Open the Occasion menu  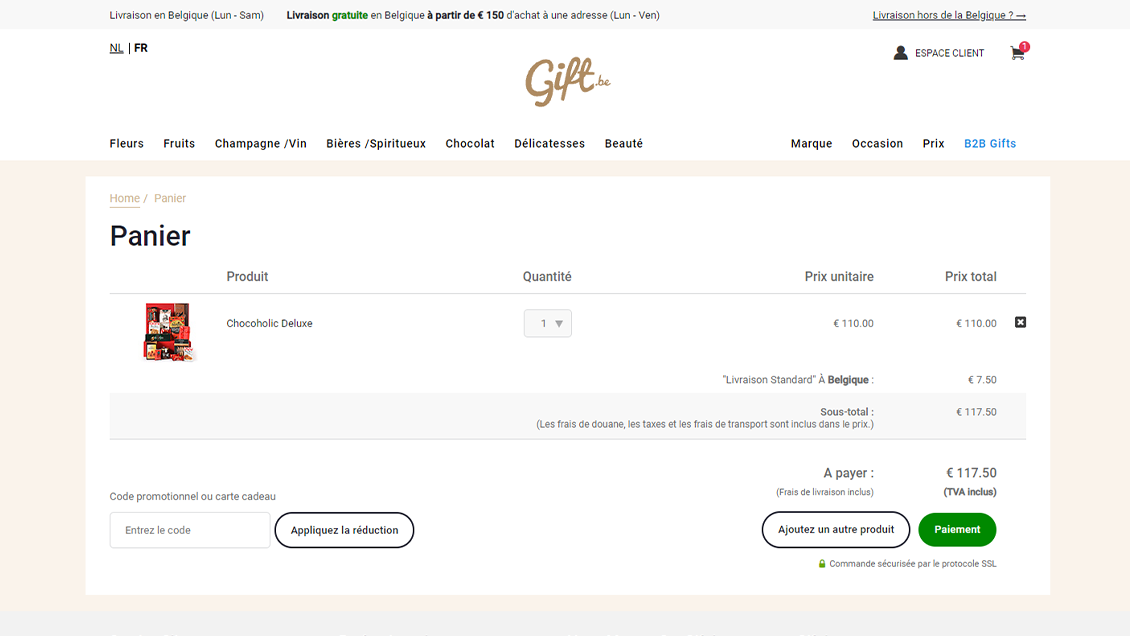point(877,144)
